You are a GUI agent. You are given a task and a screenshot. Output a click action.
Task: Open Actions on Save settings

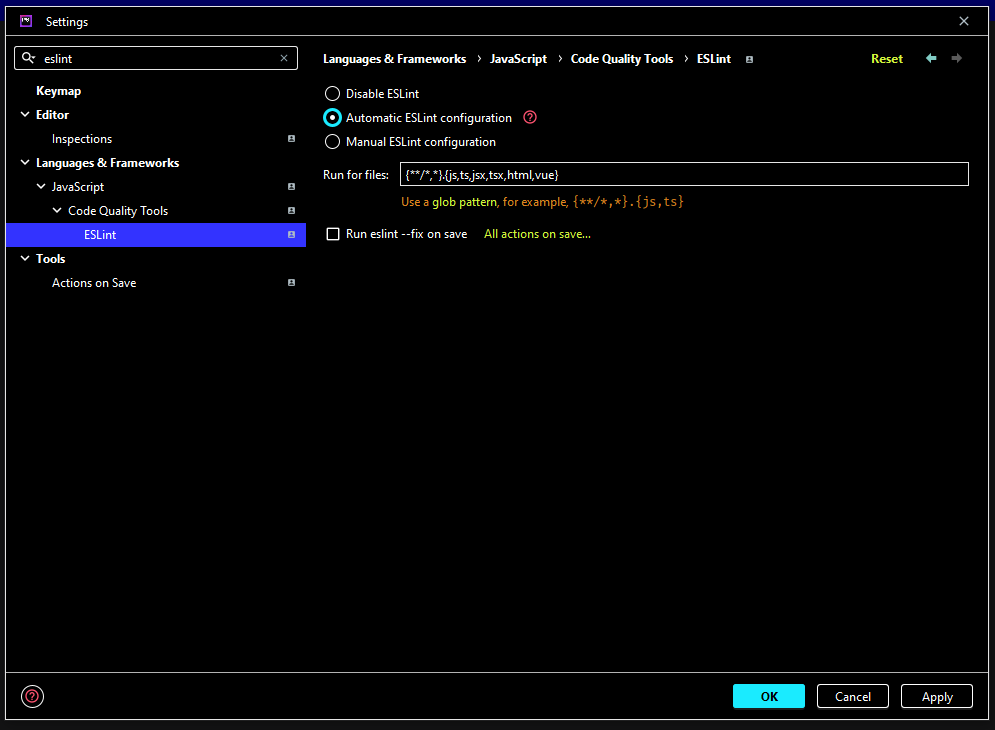pyautogui.click(x=94, y=283)
